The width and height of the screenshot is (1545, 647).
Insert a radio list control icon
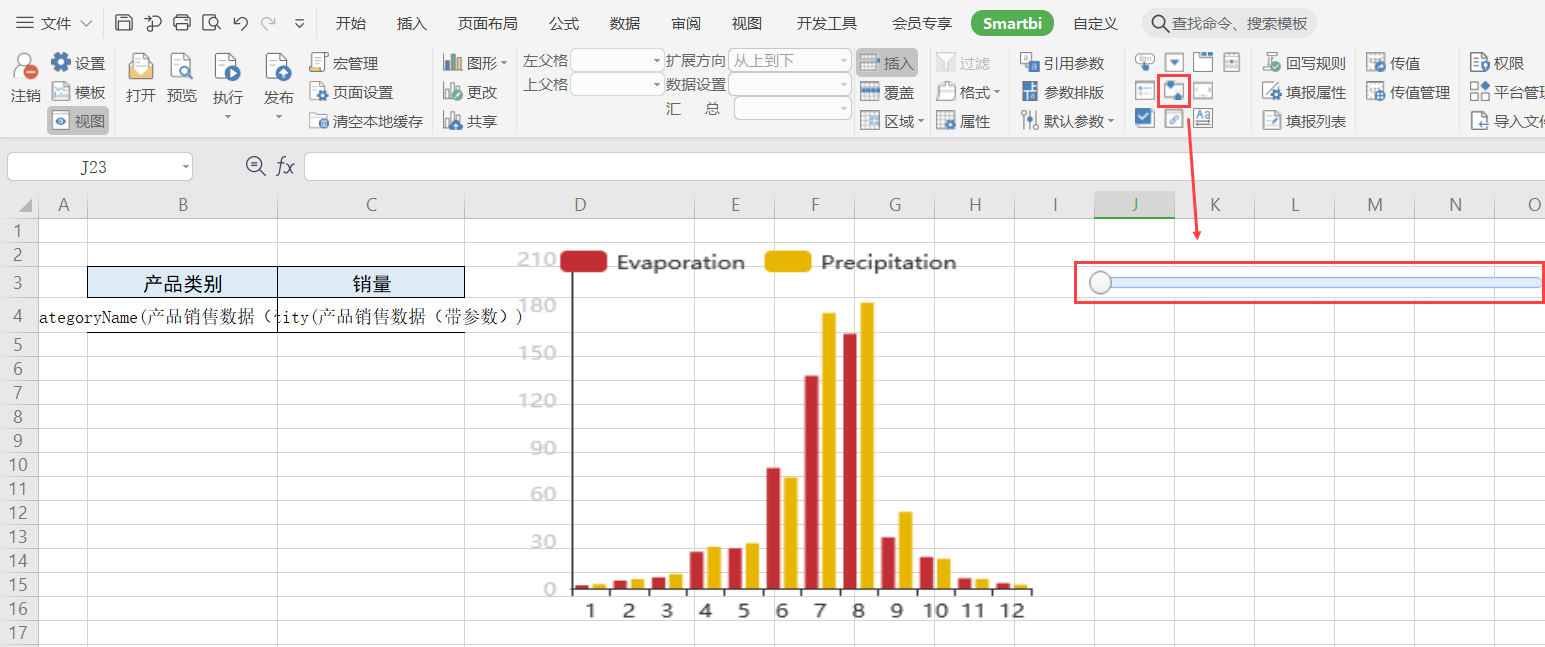pos(1145,91)
